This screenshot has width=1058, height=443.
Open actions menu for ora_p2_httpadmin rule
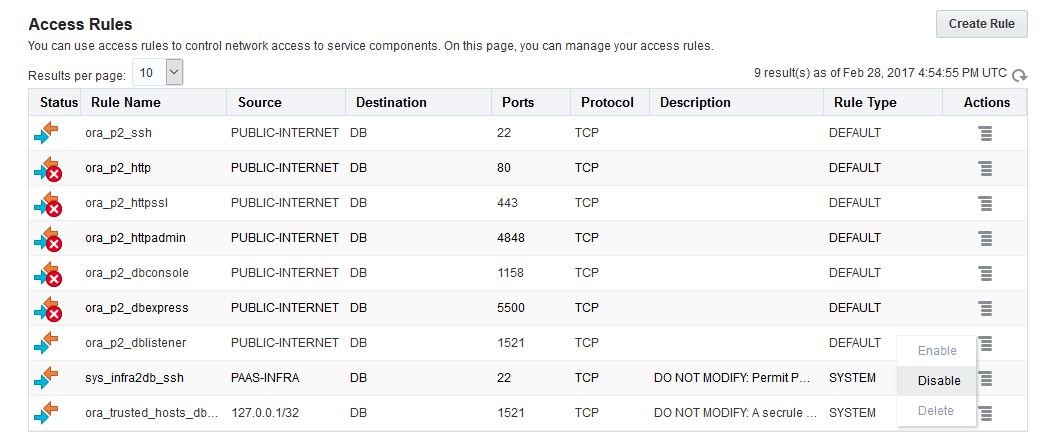(x=985, y=238)
